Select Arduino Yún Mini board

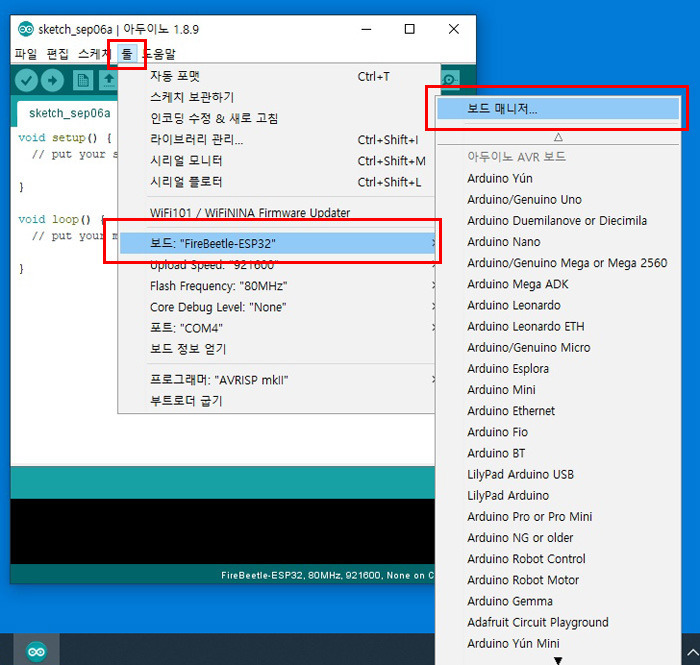tap(558, 644)
